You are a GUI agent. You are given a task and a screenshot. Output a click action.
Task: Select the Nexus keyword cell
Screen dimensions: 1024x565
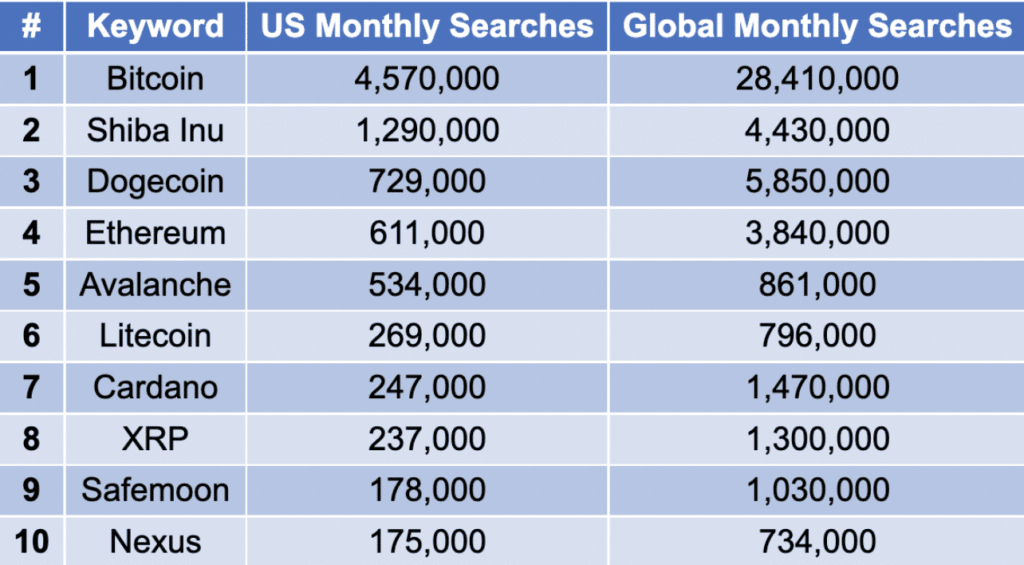tap(155, 542)
